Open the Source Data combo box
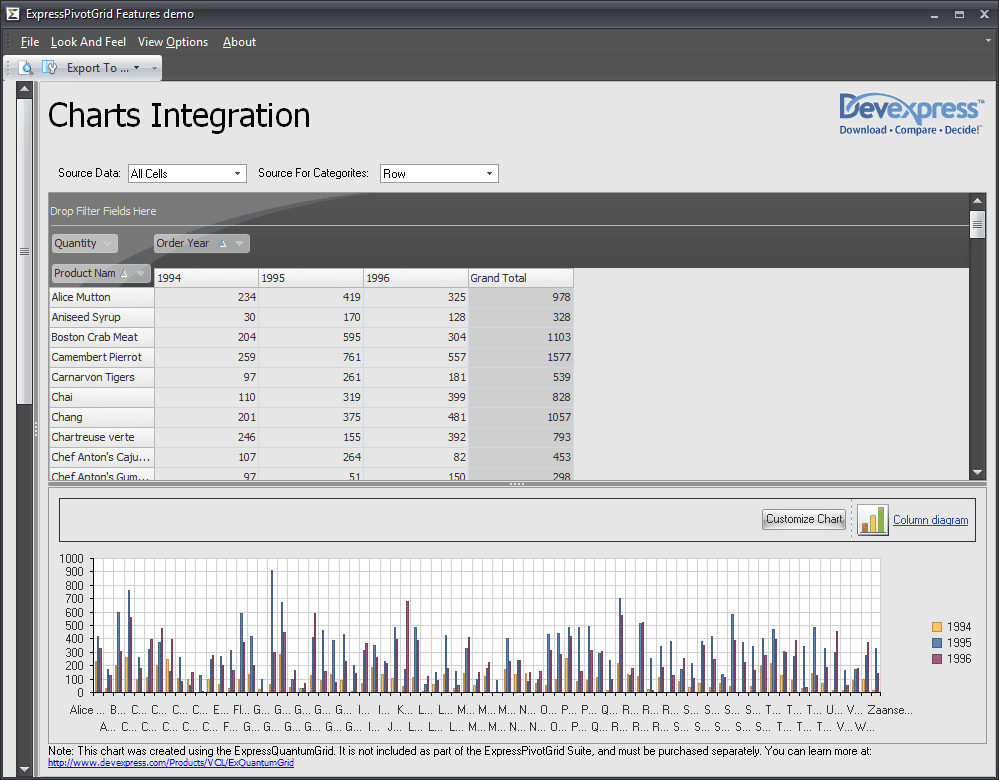This screenshot has width=999, height=780. tap(187, 173)
